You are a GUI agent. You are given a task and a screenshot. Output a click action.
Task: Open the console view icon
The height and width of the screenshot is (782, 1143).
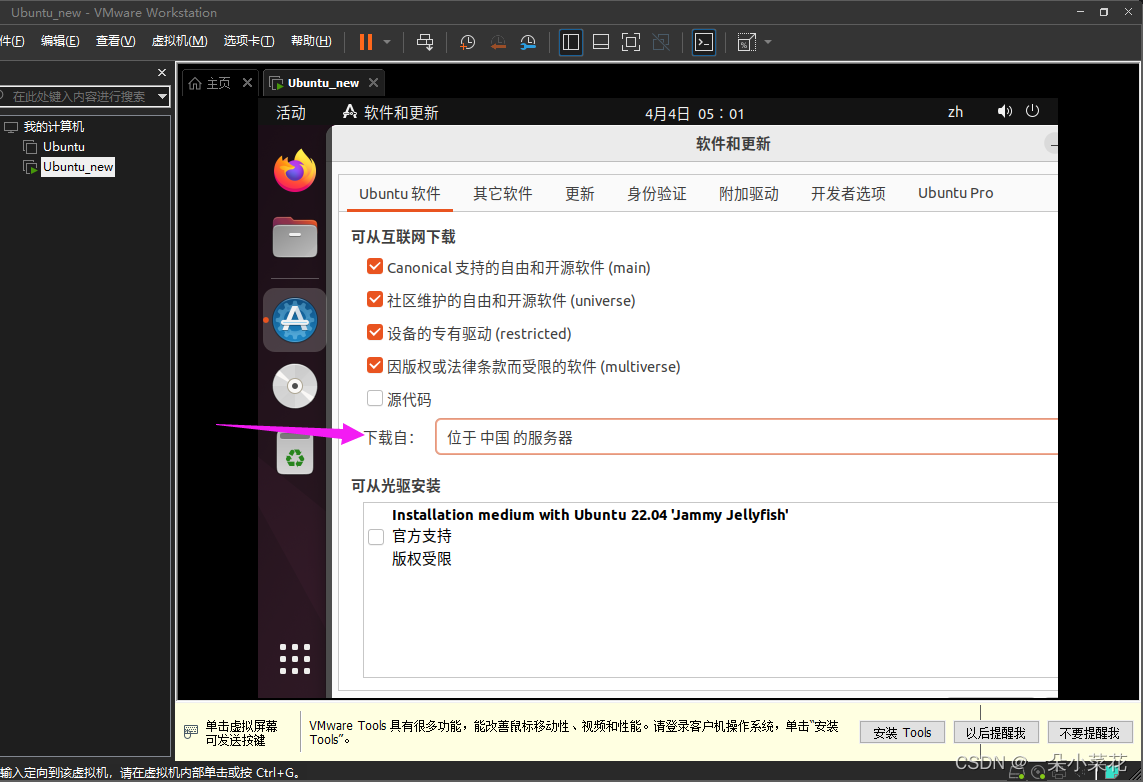[x=703, y=42]
